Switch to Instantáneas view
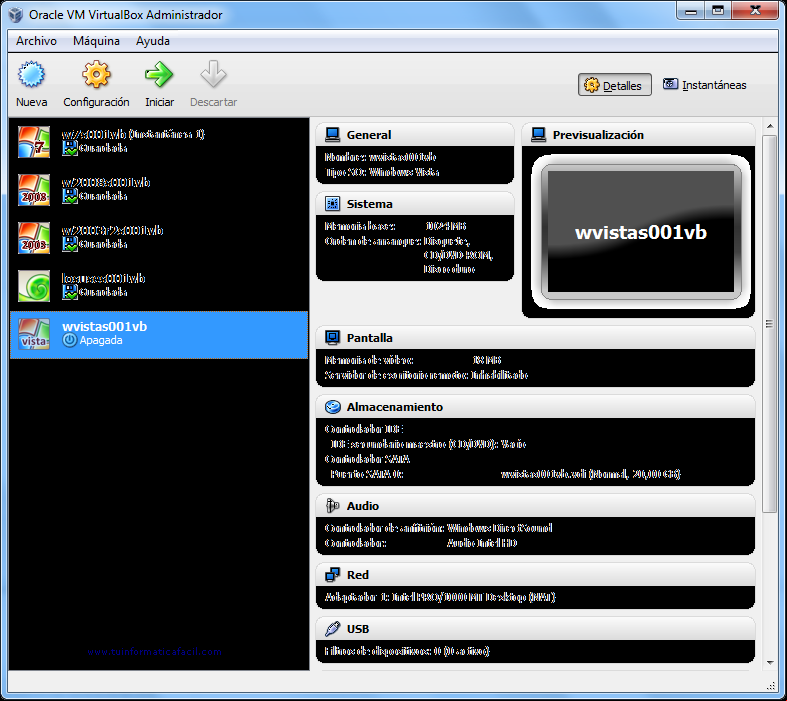The height and width of the screenshot is (701, 787). pyautogui.click(x=705, y=85)
